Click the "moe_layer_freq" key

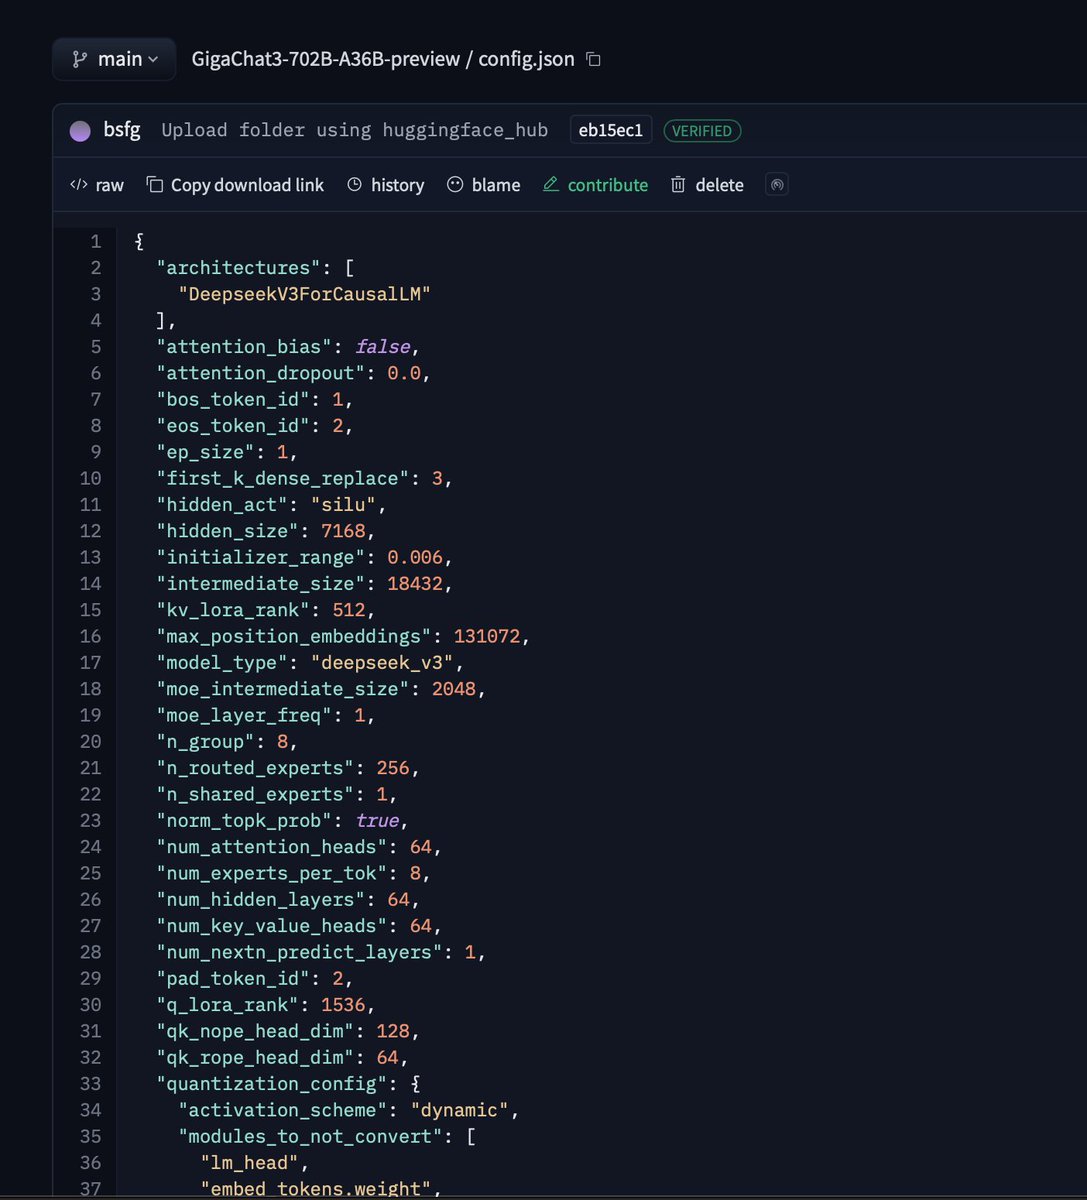(x=244, y=715)
